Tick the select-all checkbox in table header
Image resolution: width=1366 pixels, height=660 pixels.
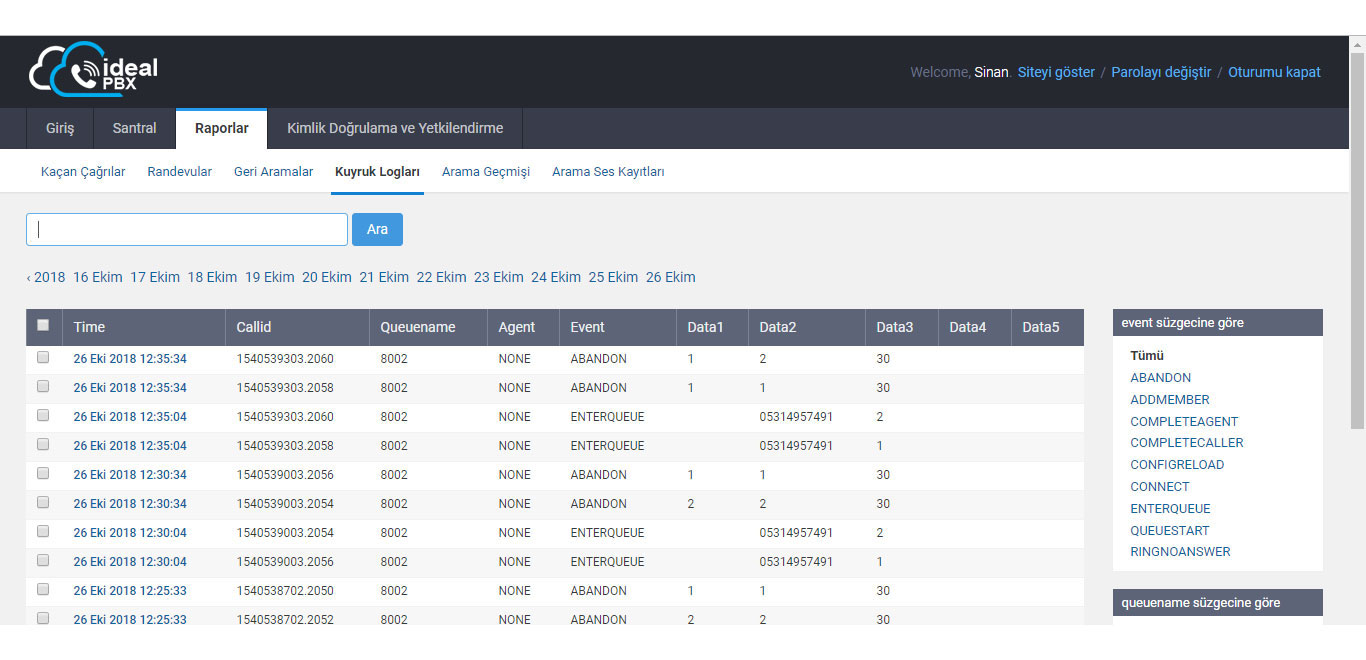coord(43,325)
